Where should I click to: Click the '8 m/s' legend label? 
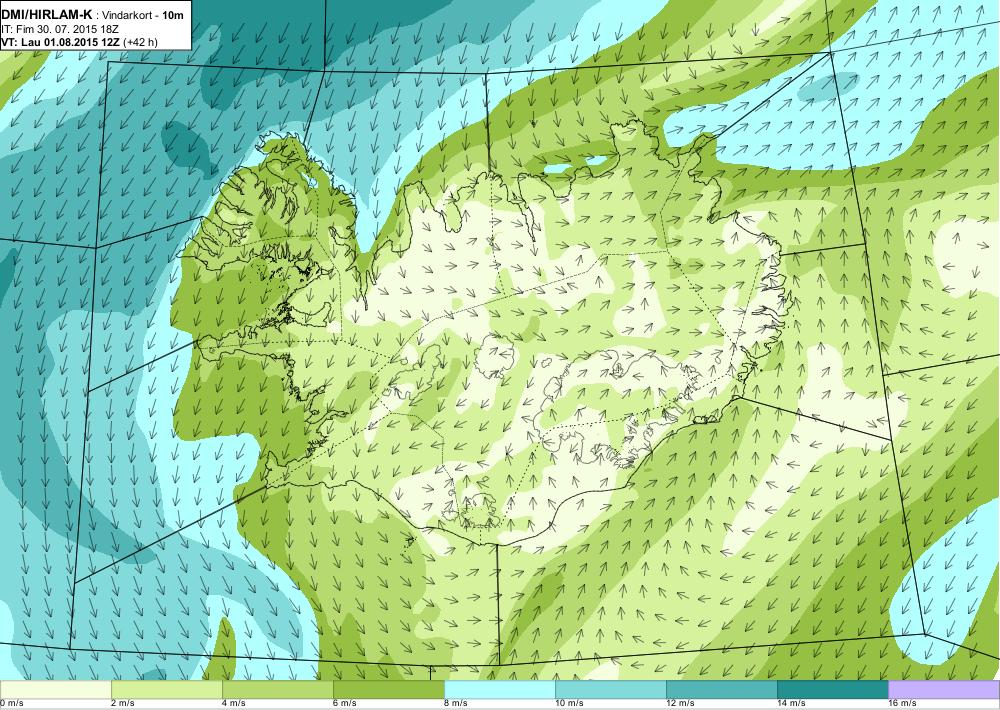[456, 704]
